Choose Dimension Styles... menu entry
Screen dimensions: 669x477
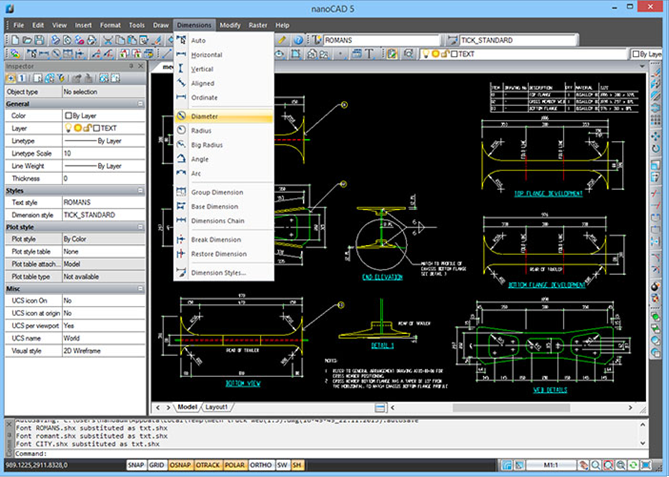coord(218,272)
